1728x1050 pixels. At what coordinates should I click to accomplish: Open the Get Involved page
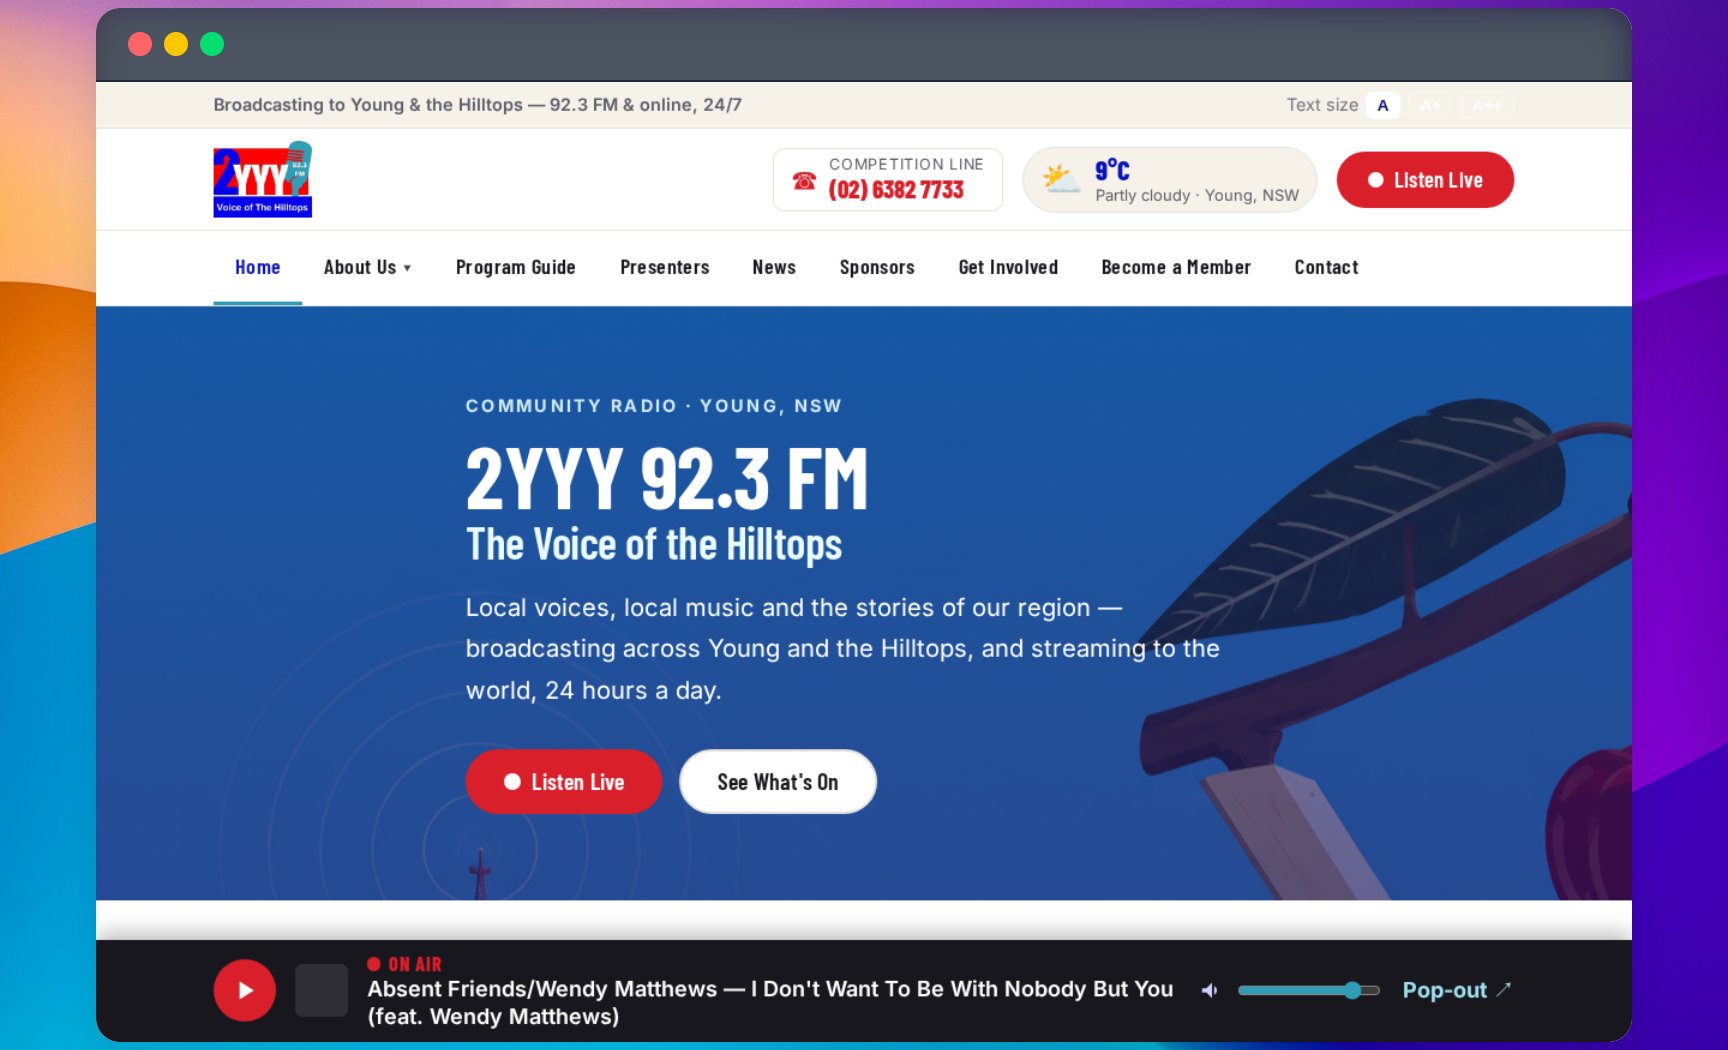coord(1008,267)
